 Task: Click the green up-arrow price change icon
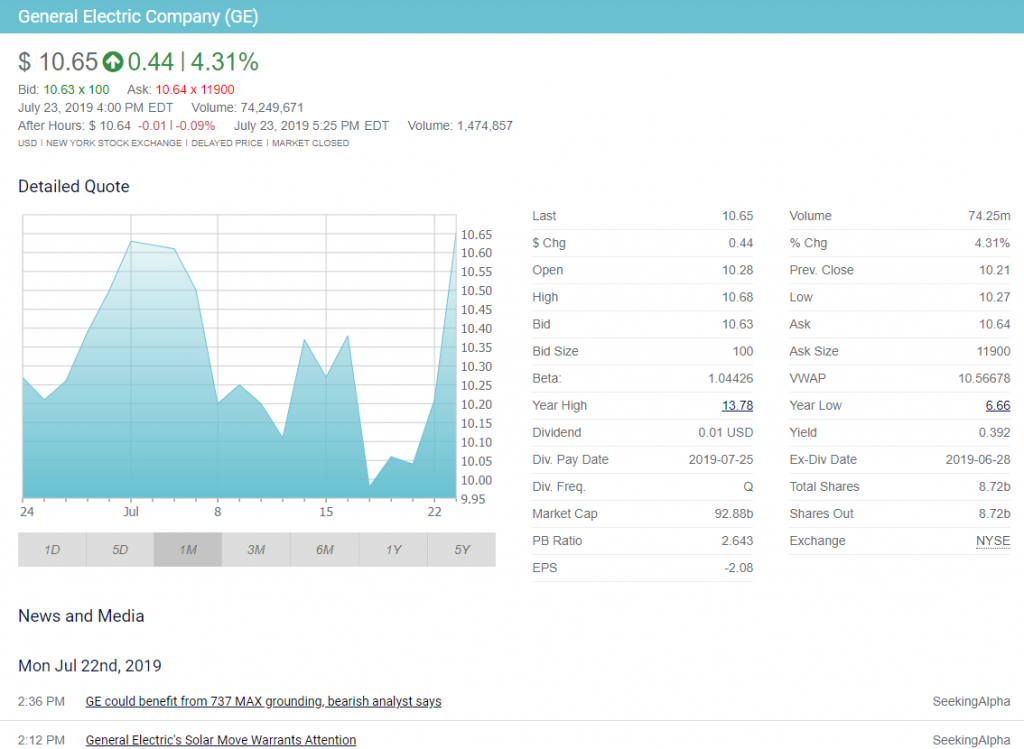113,62
